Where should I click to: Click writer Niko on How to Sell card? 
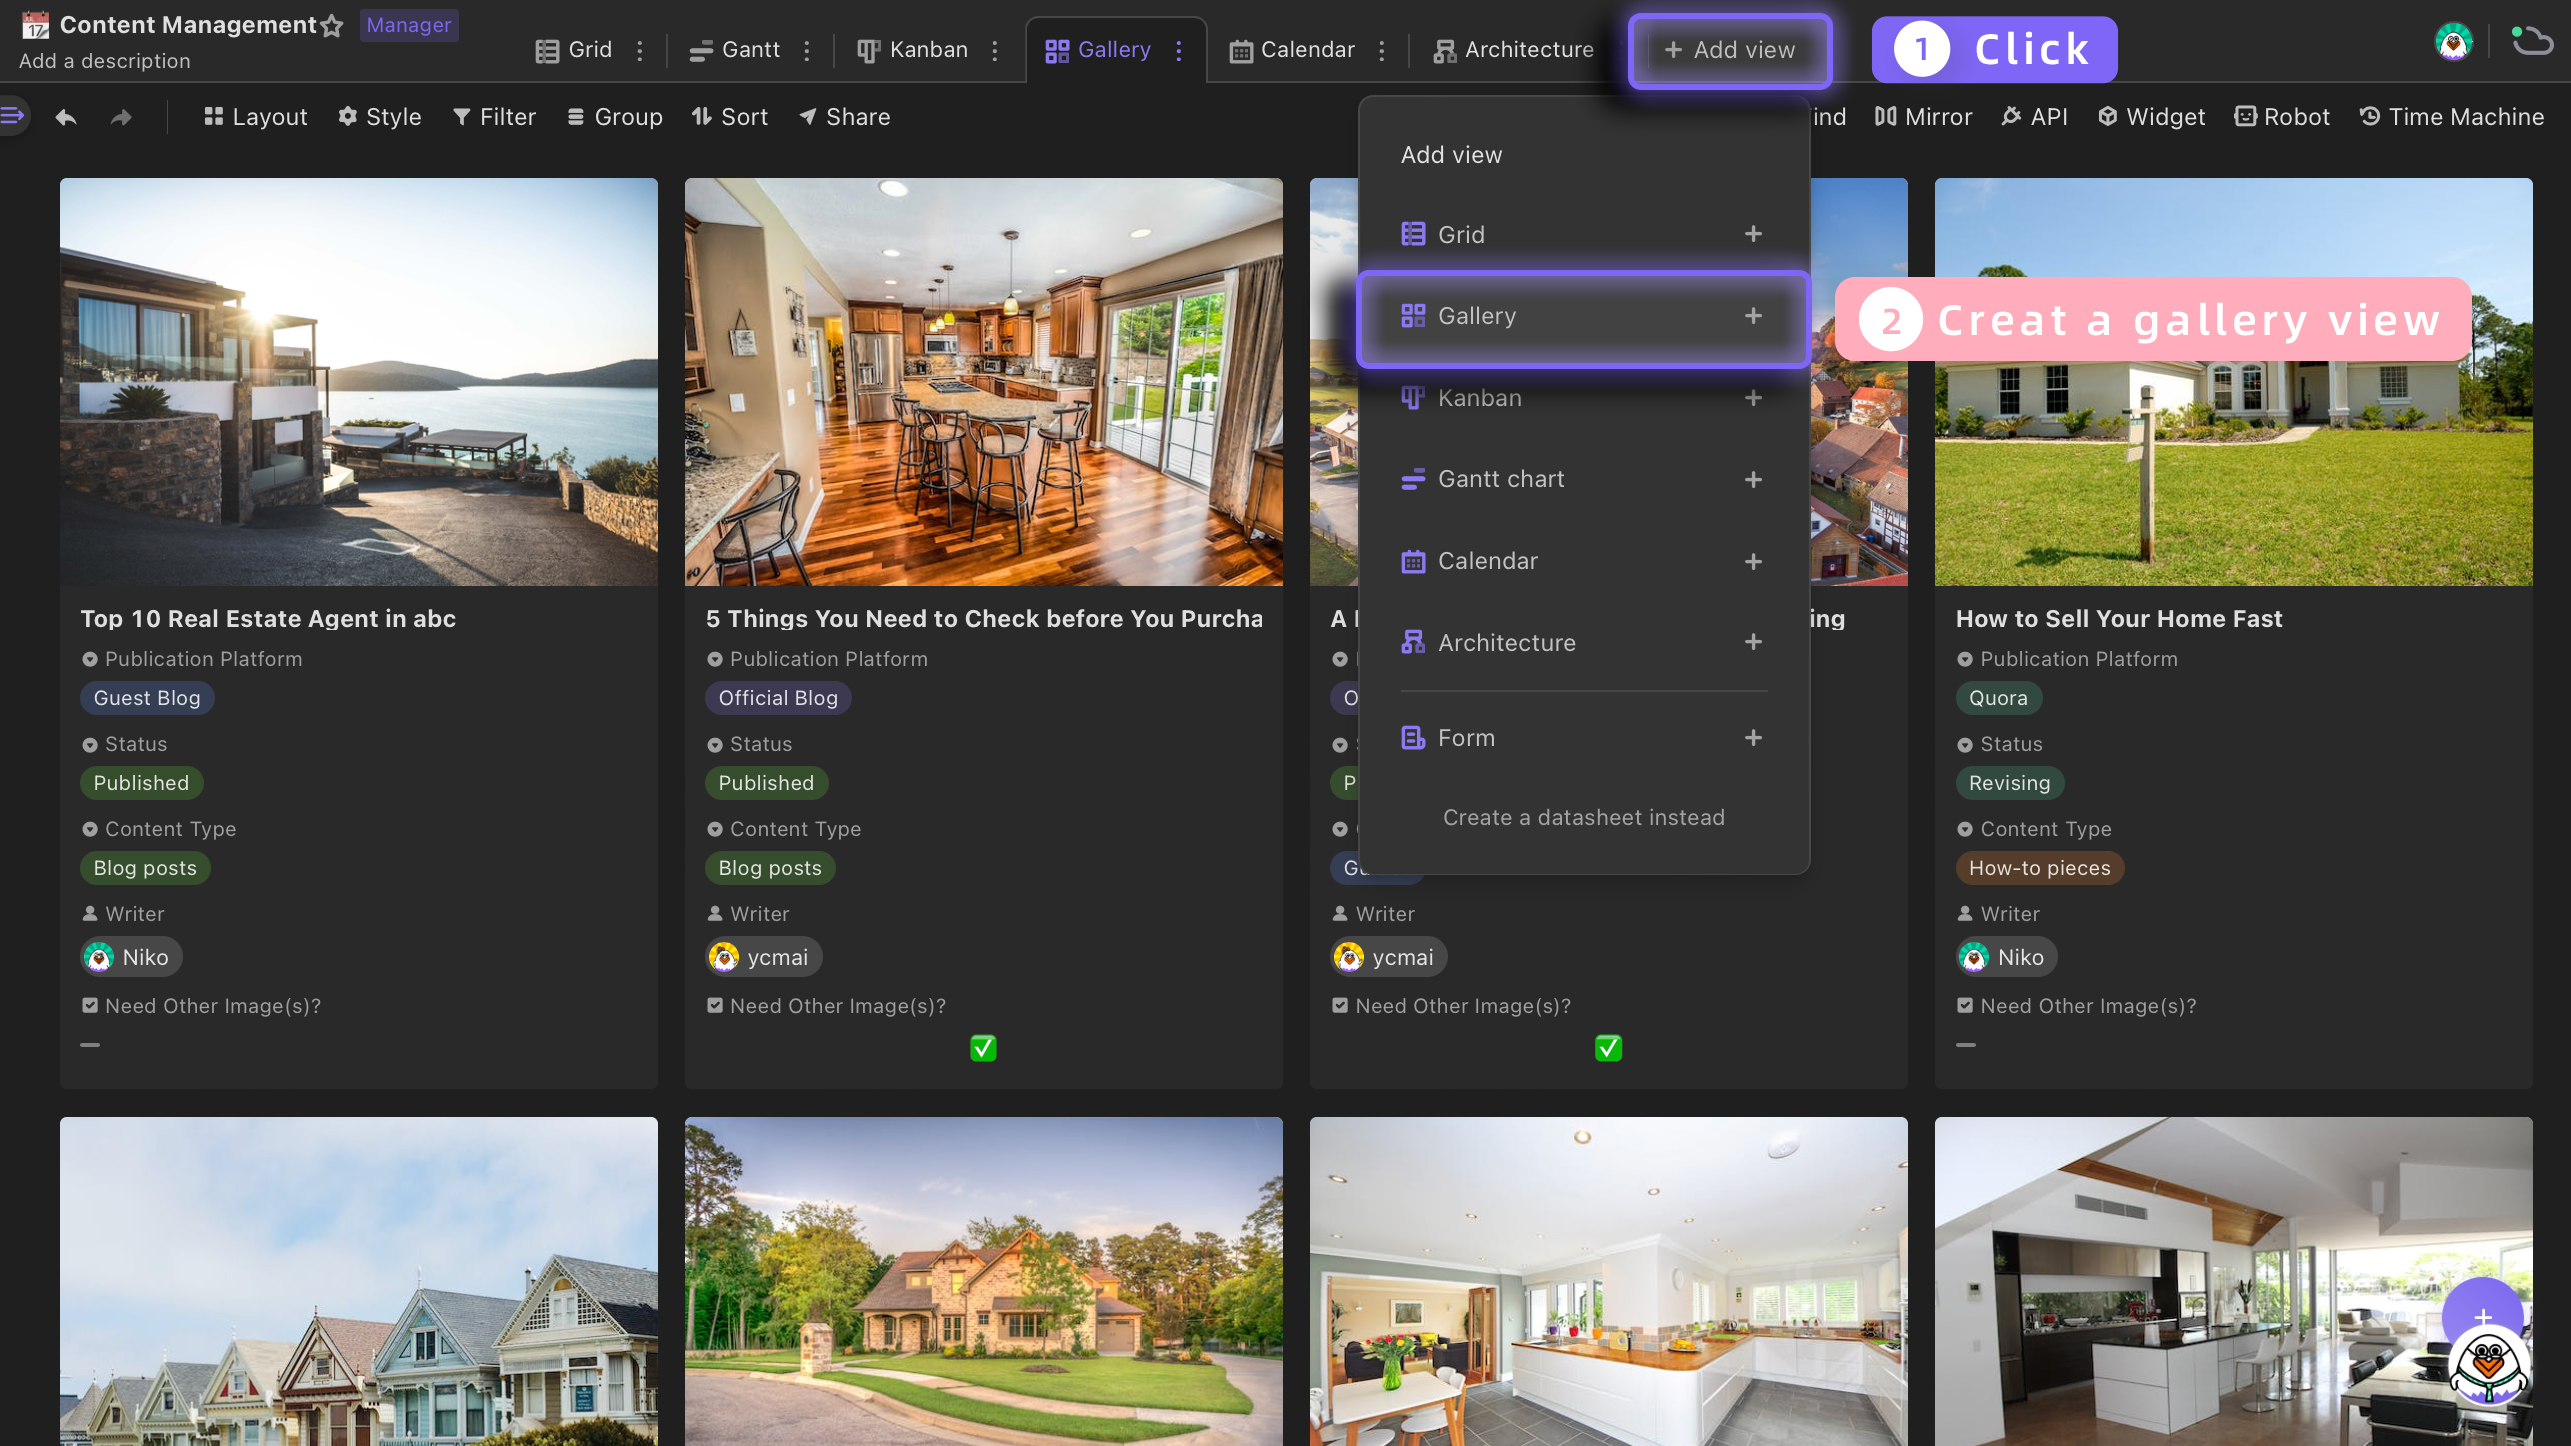point(2006,957)
